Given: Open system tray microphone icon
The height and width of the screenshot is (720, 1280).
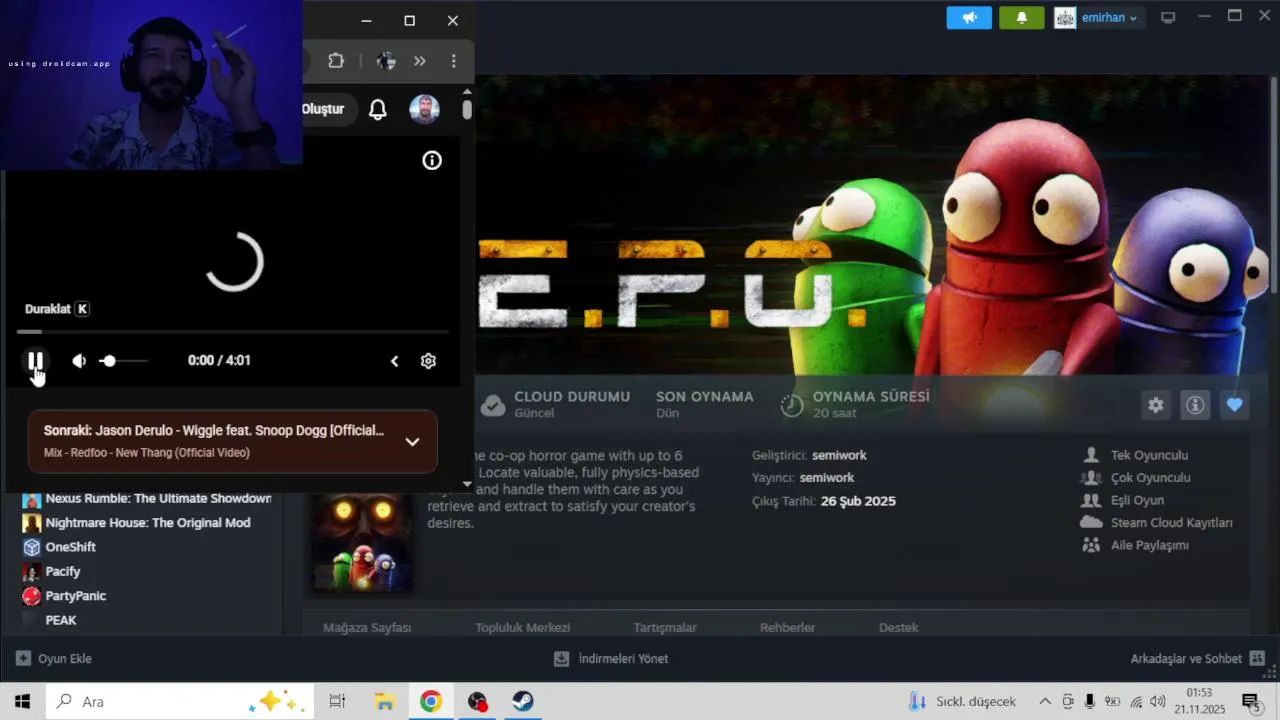Looking at the screenshot, I should tap(1090, 701).
